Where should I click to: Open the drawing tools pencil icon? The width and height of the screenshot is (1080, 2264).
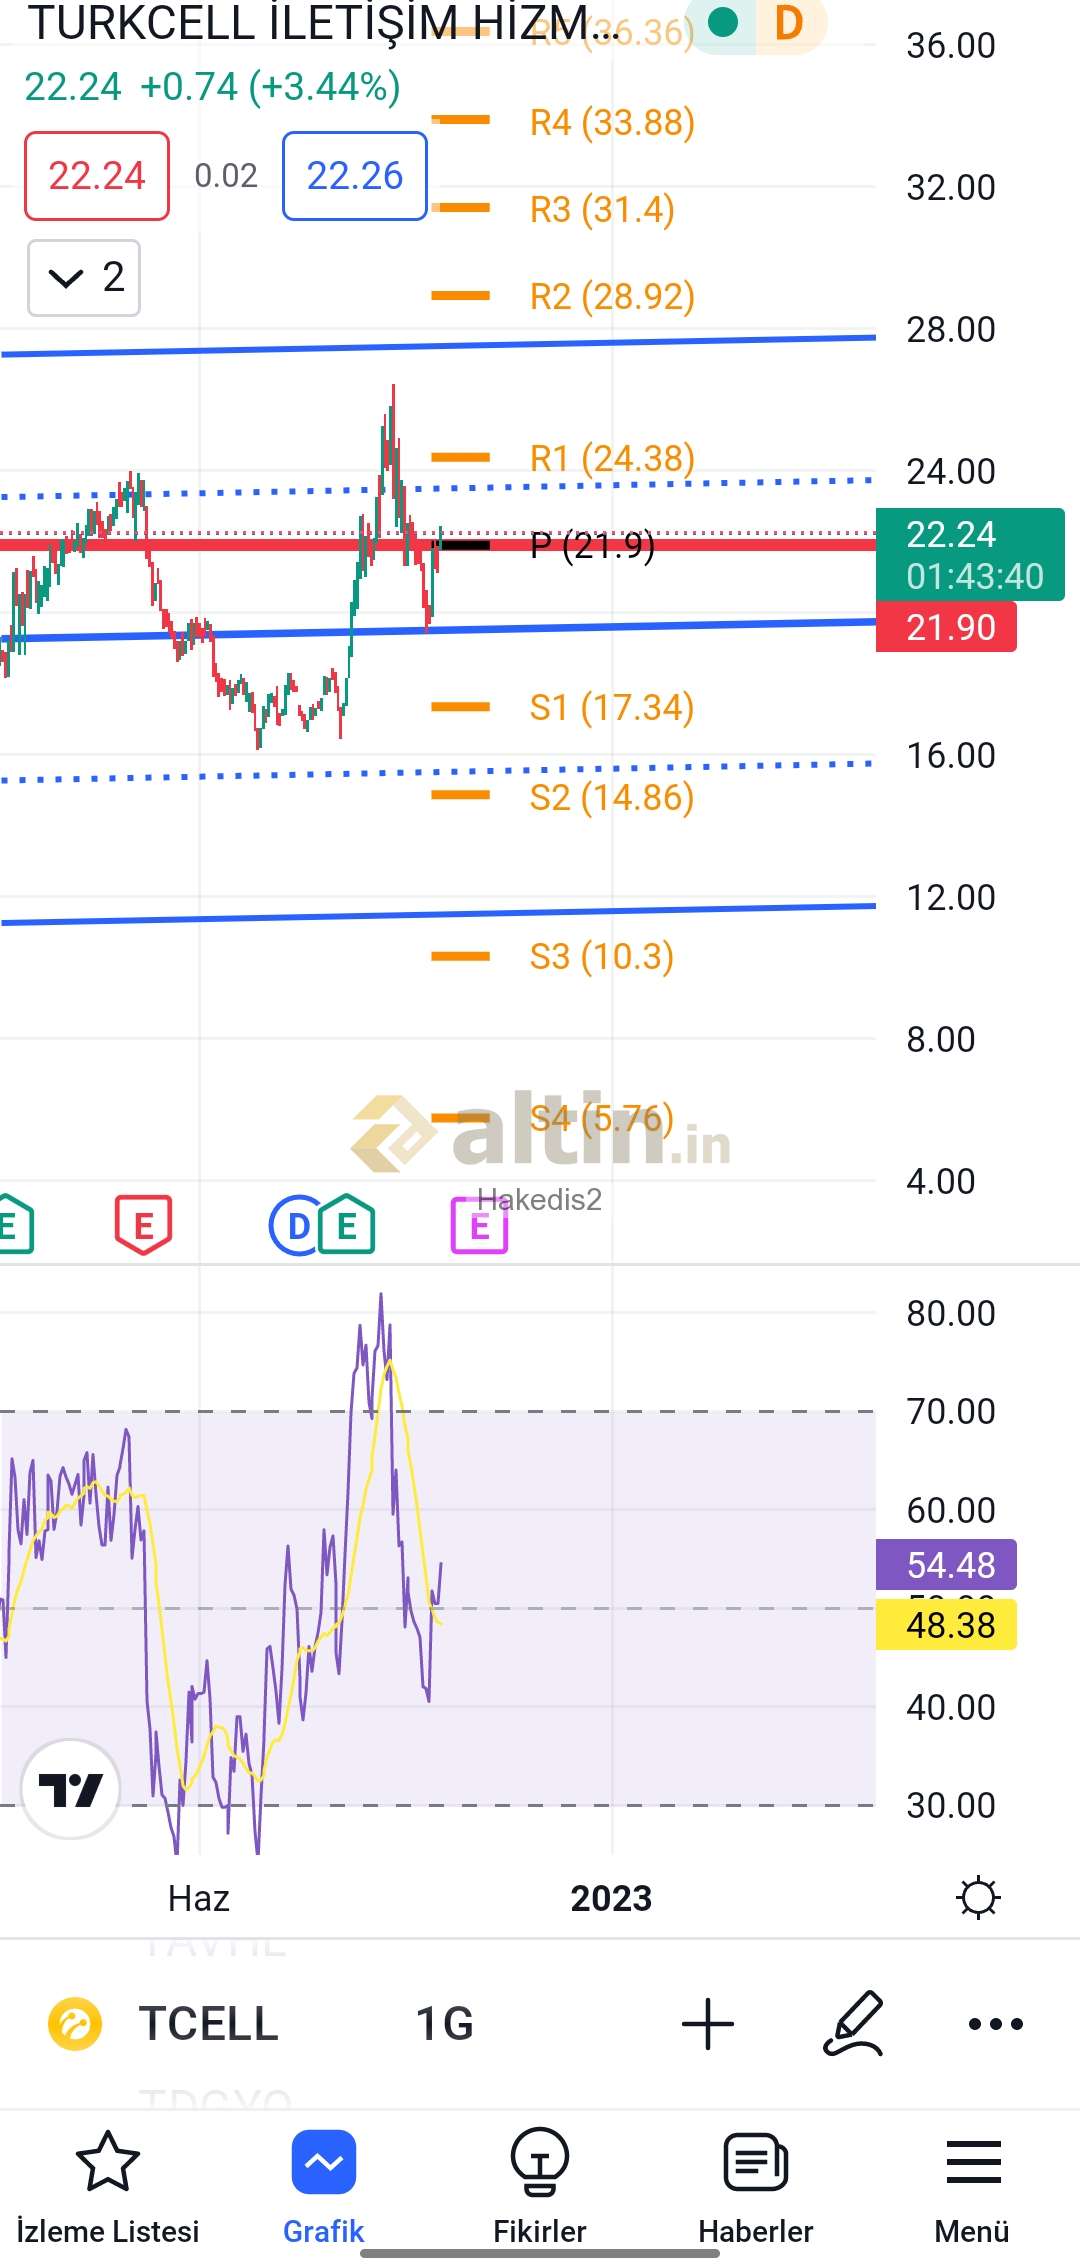[x=854, y=2023]
